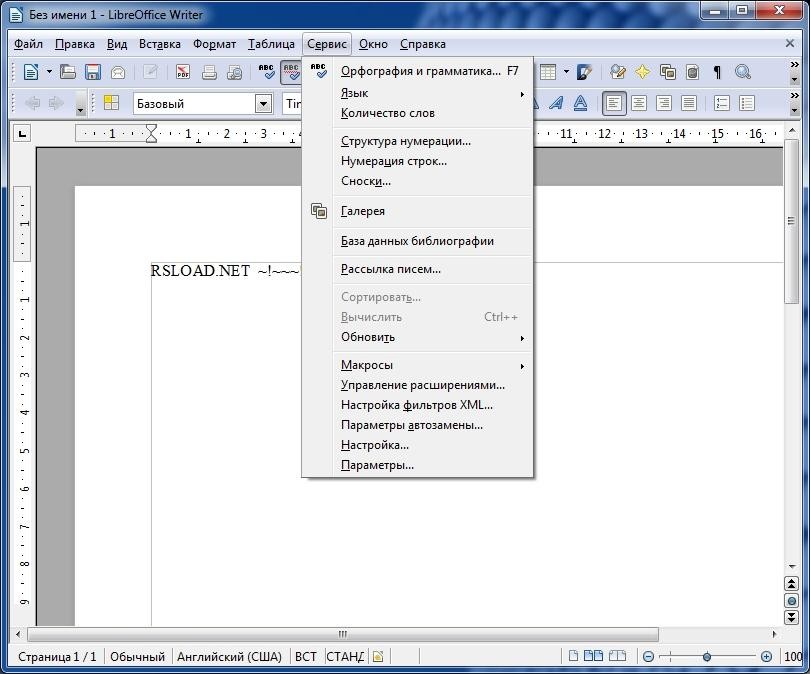Click the Open file folder icon
Image resolution: width=810 pixels, height=674 pixels.
click(68, 72)
